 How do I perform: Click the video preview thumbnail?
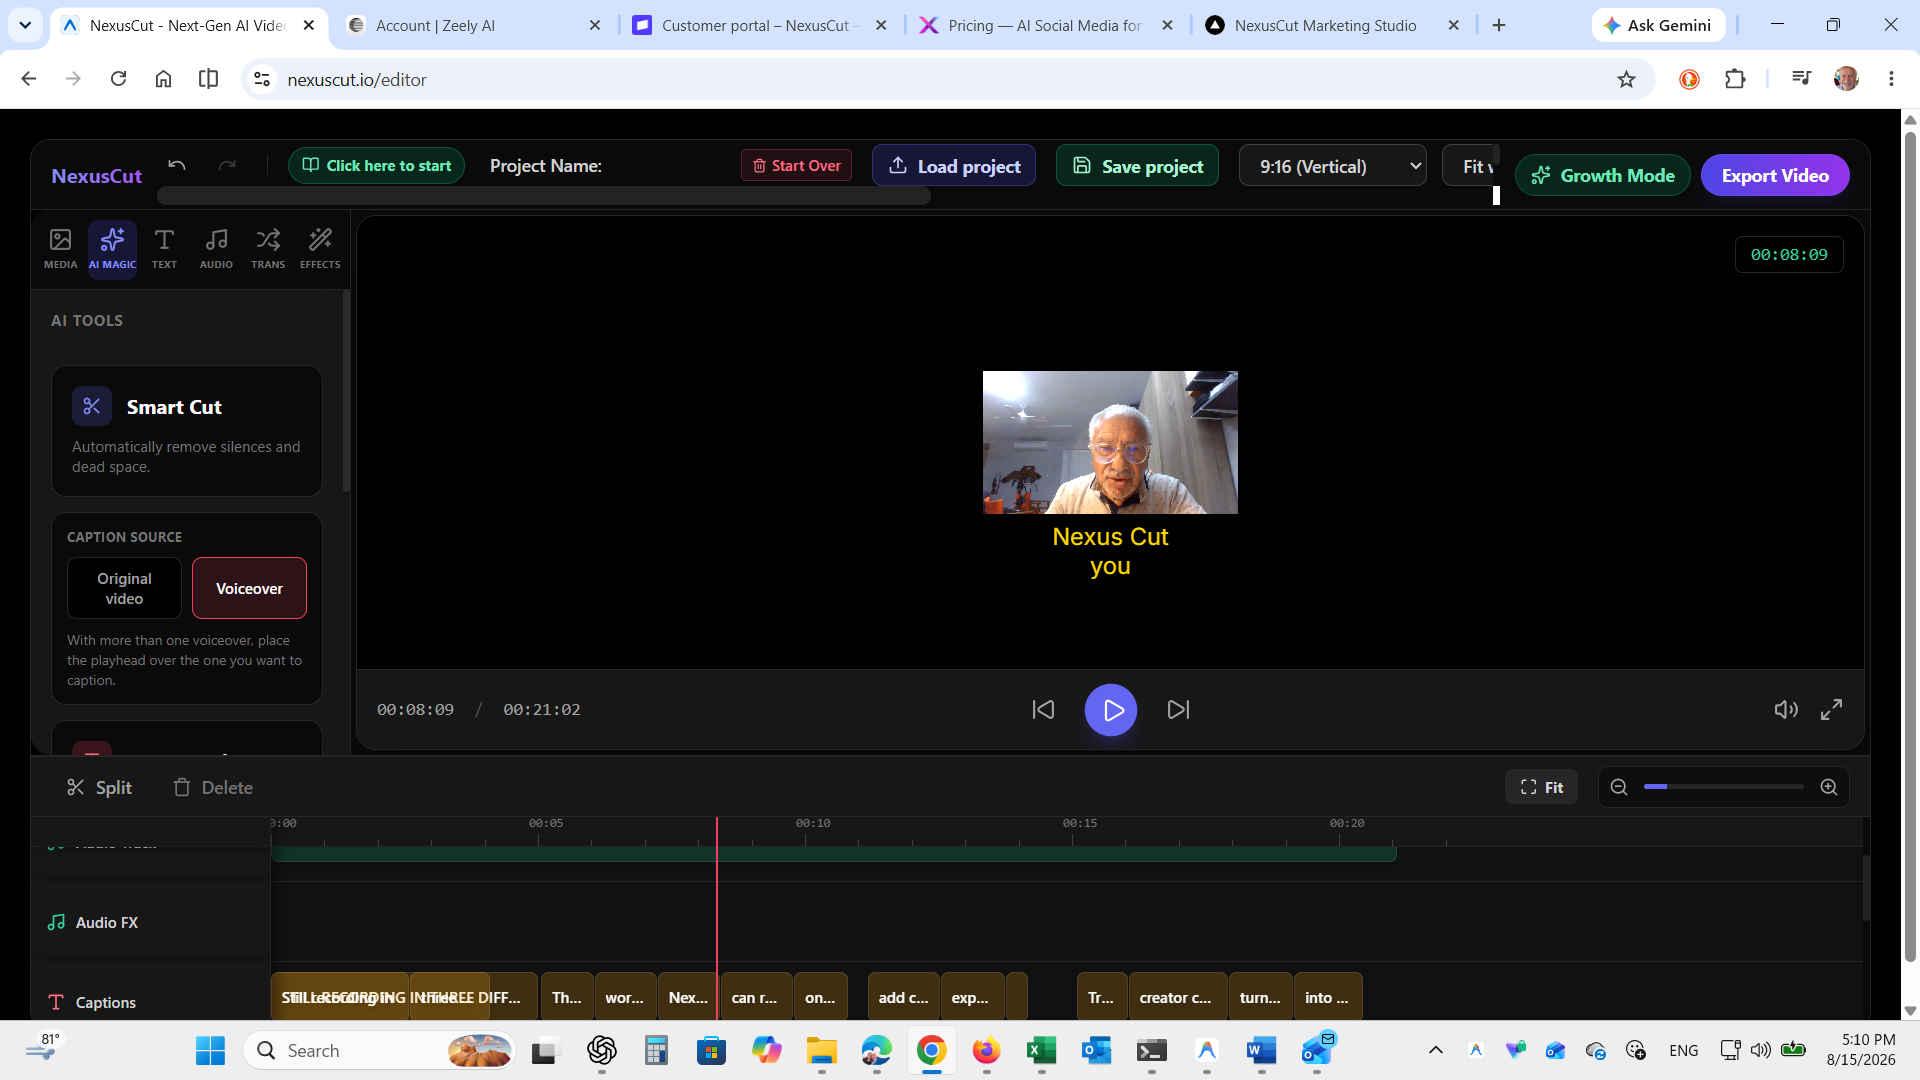pos(1110,442)
